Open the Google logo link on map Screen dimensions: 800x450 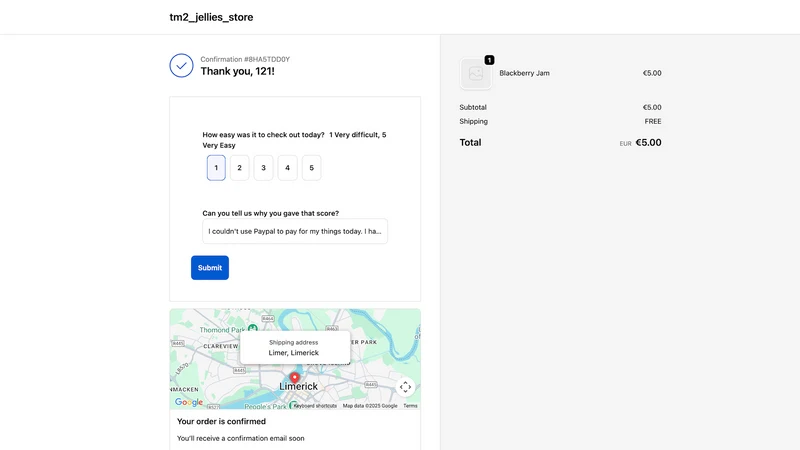click(x=189, y=402)
